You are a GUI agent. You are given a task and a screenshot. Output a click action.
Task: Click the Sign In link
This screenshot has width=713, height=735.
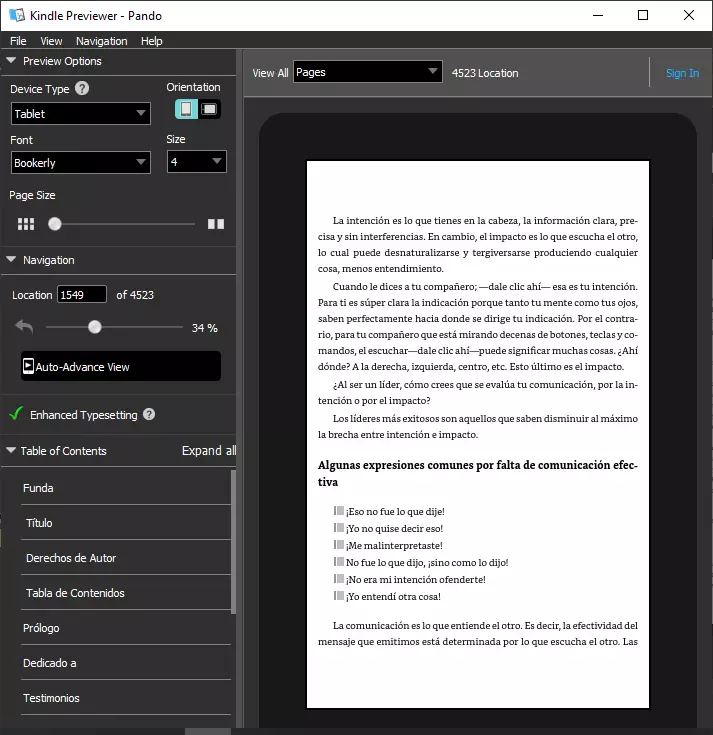tap(683, 73)
